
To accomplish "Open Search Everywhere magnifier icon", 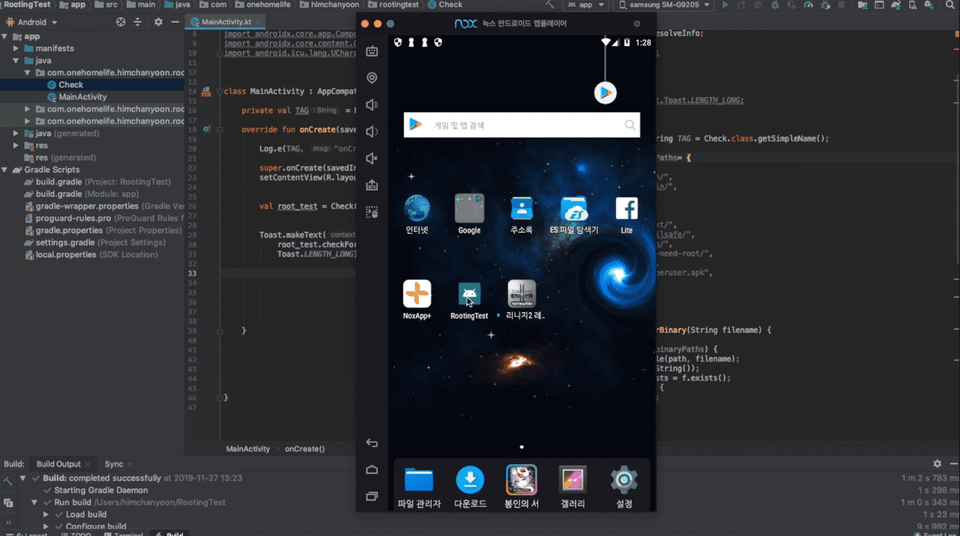I will (x=950, y=4).
